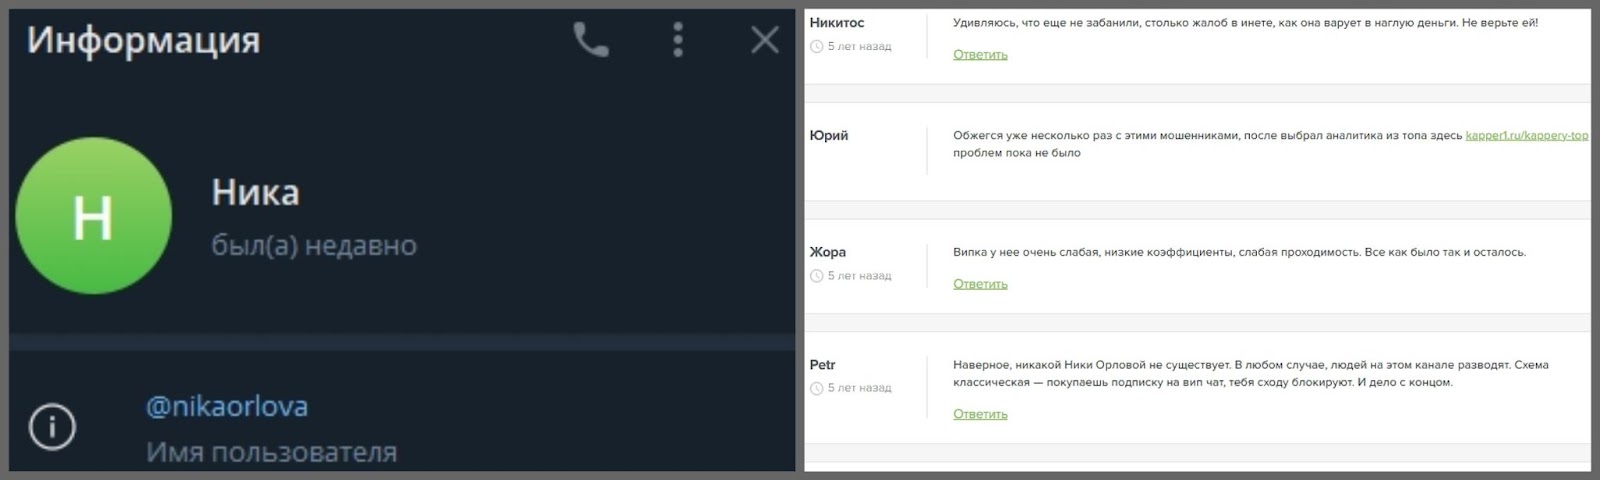
Task: Open Ника's green avatar photo
Action: pos(93,215)
